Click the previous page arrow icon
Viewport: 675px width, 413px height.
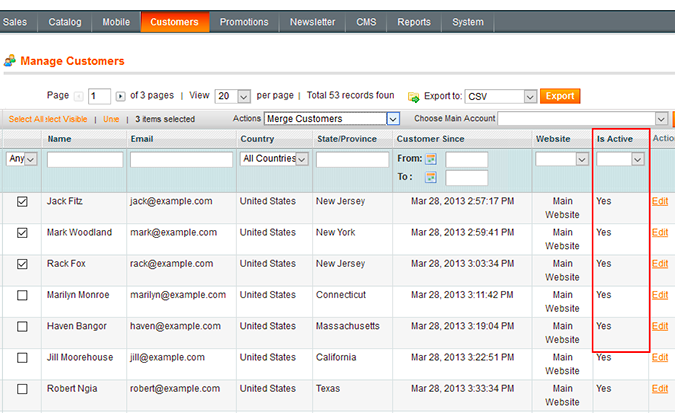point(80,96)
